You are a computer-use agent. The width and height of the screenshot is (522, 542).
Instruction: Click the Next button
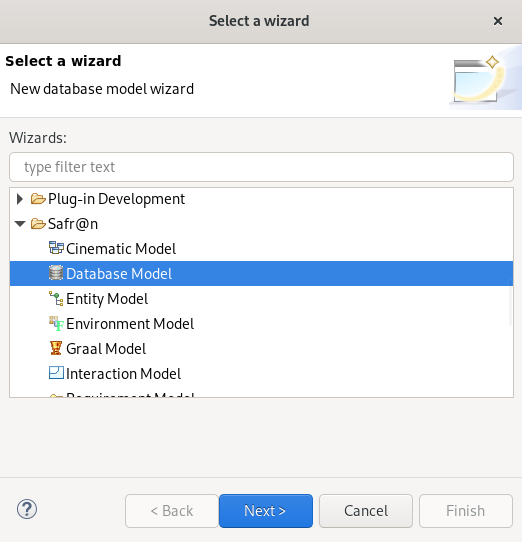point(266,511)
